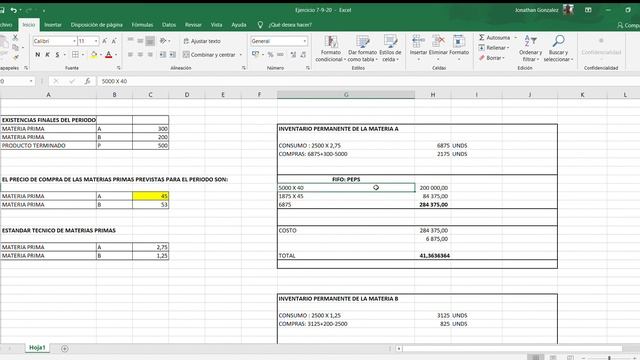Open Fuente dialog launcher arrow
Image resolution: width=640 pixels, height=360 pixels.
(119, 68)
